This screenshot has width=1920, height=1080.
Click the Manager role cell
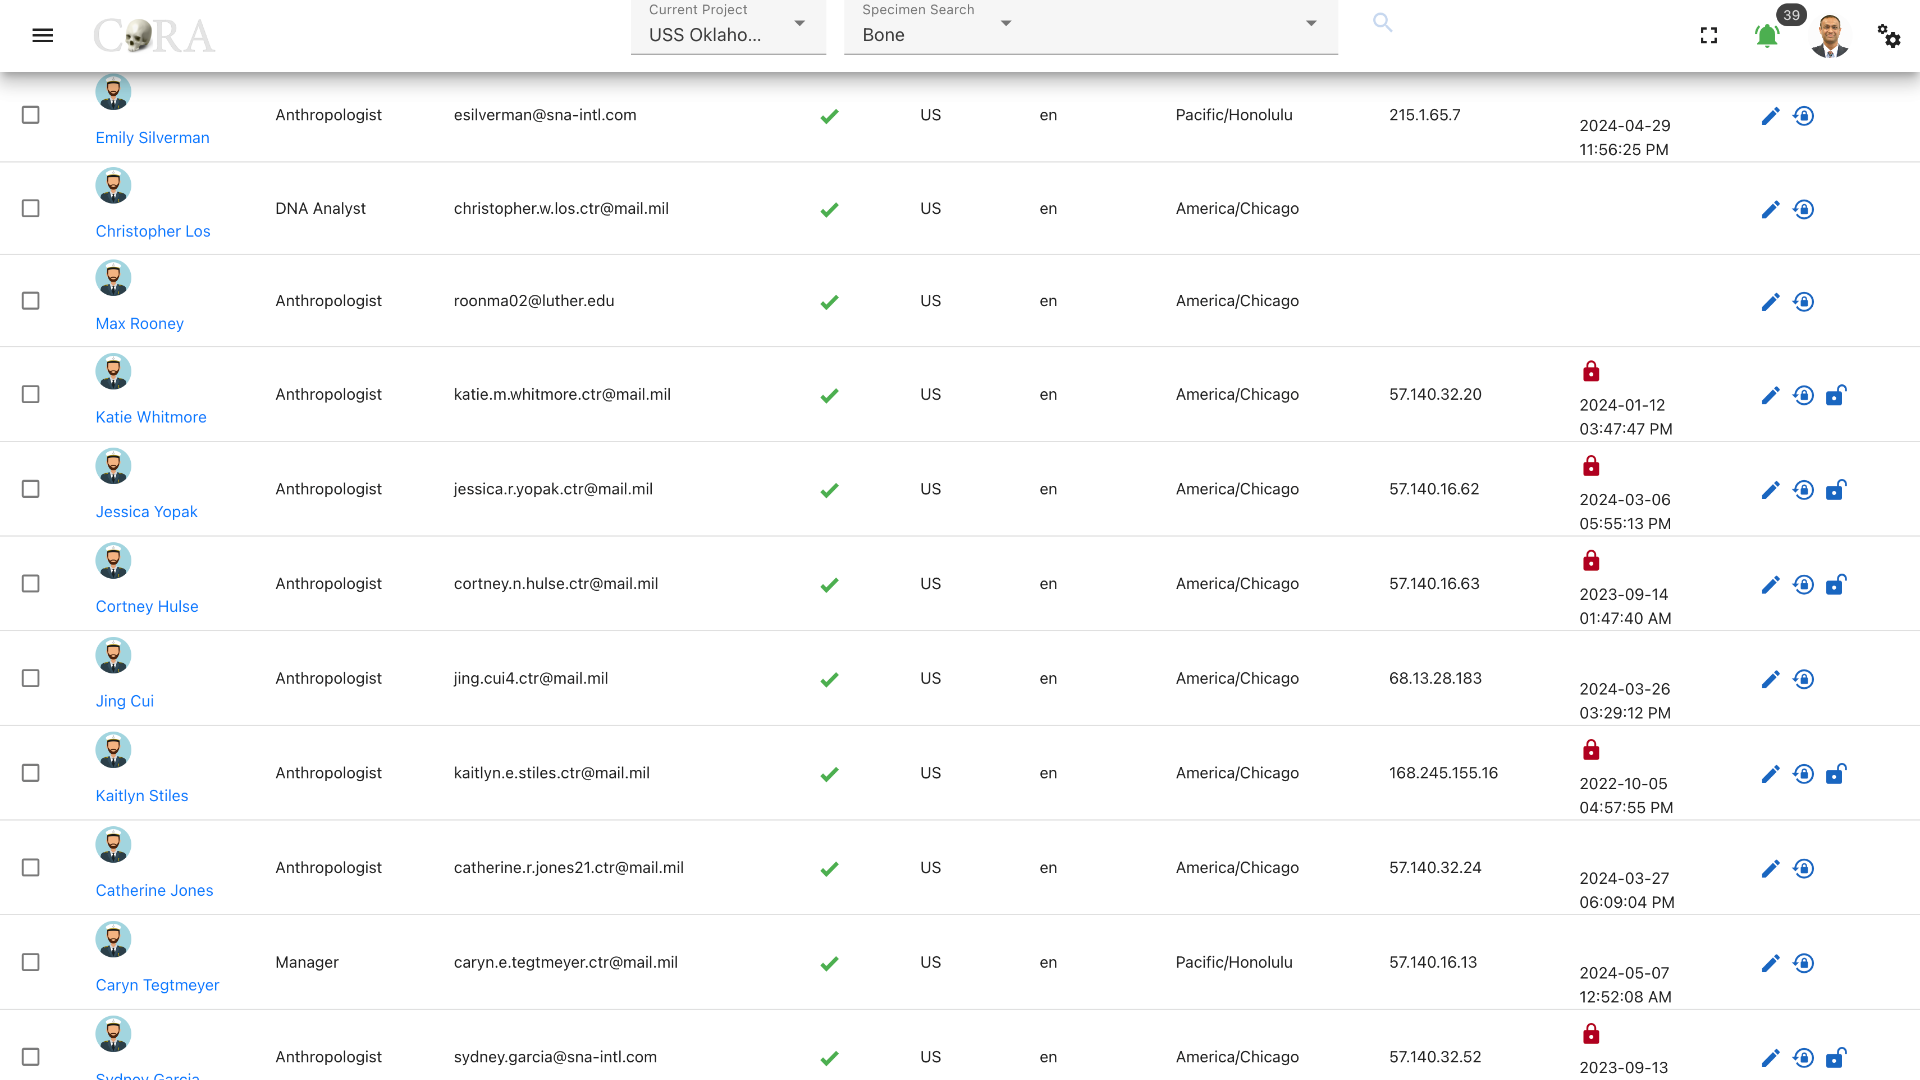click(307, 962)
